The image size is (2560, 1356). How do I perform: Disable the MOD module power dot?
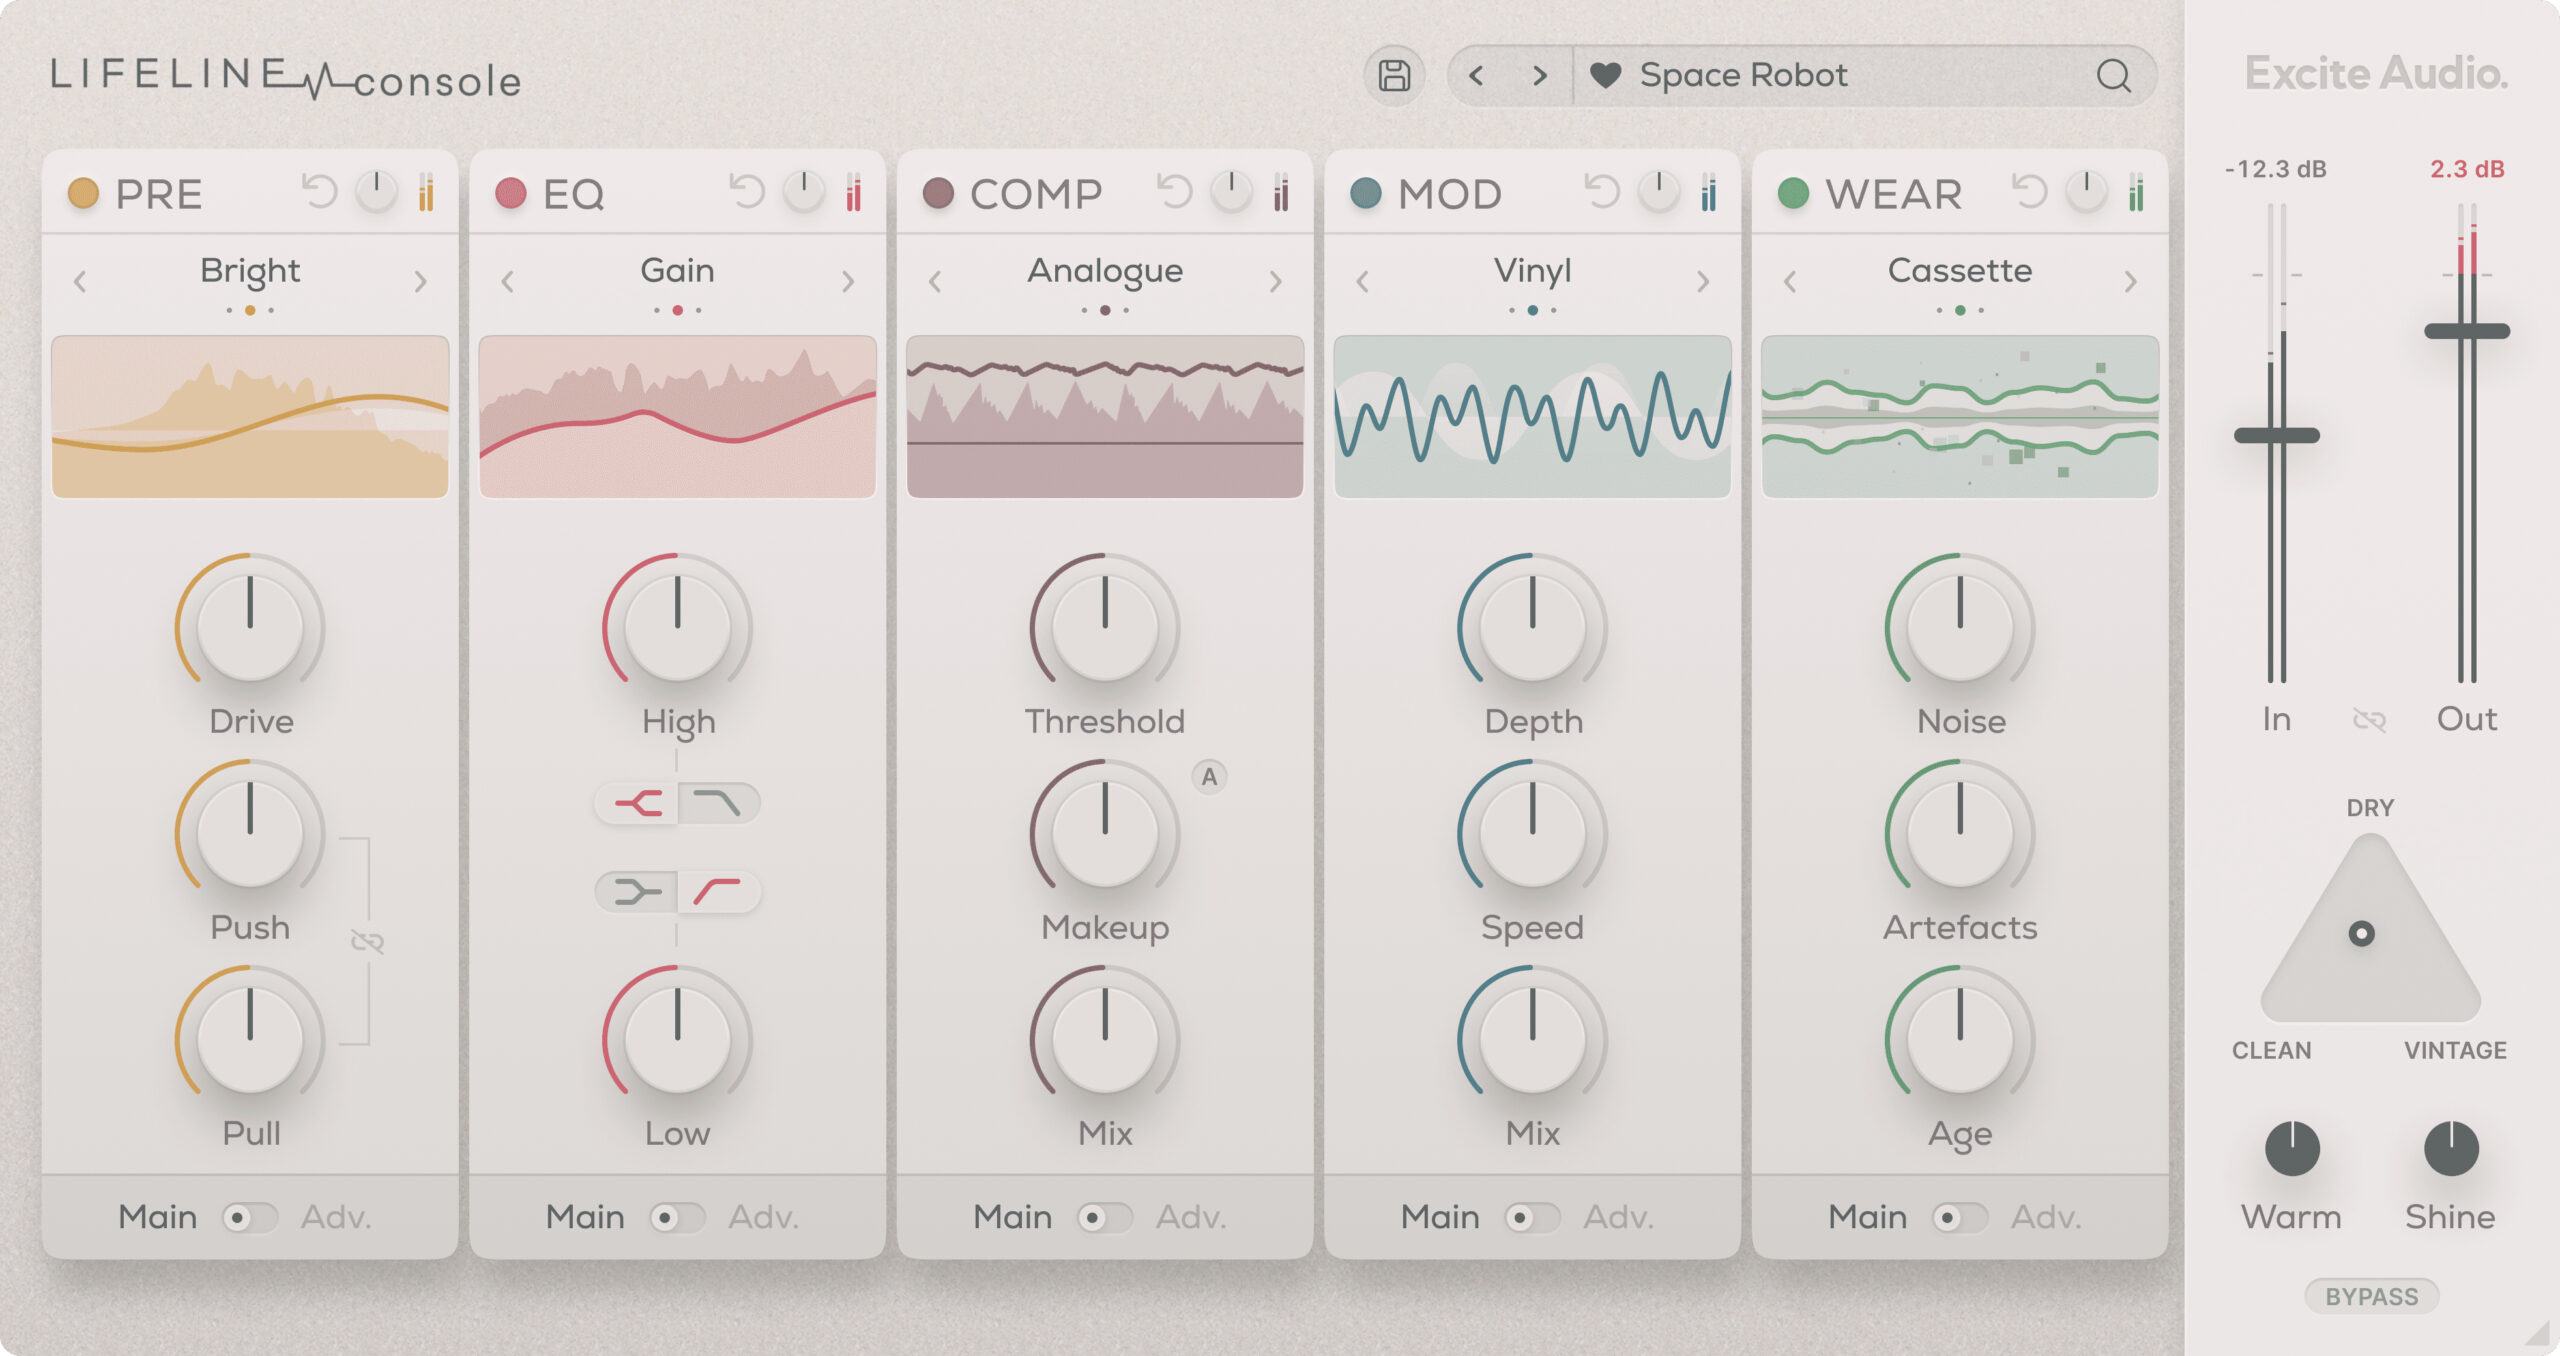tap(1365, 193)
